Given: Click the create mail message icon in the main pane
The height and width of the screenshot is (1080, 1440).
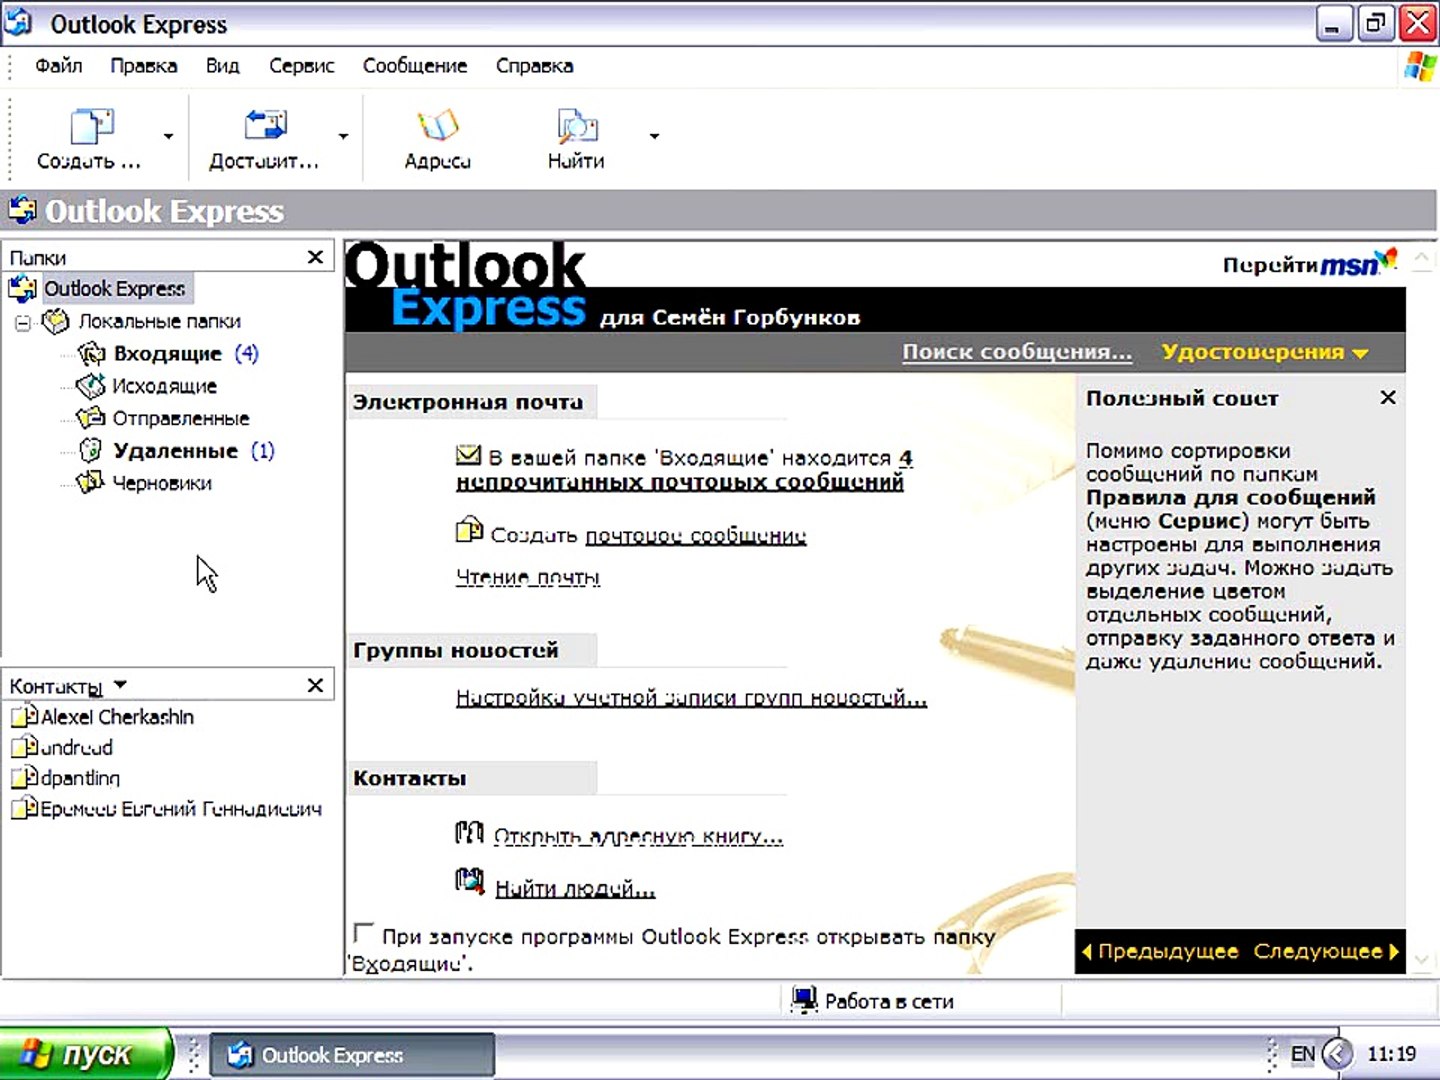Looking at the screenshot, I should pyautogui.click(x=468, y=529).
